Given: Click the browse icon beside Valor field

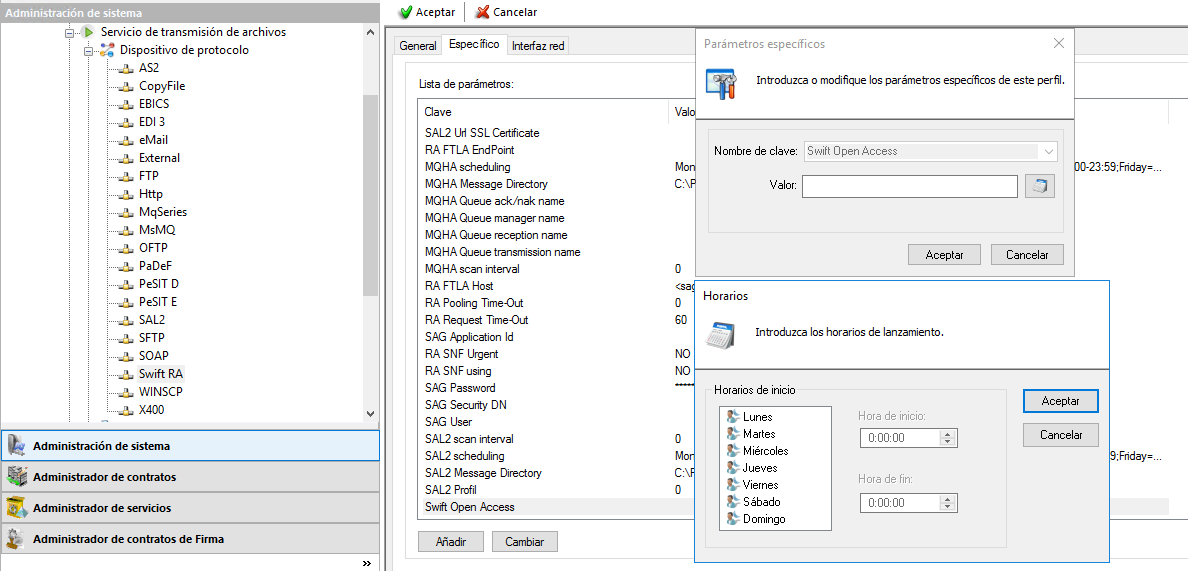Looking at the screenshot, I should tap(1040, 186).
